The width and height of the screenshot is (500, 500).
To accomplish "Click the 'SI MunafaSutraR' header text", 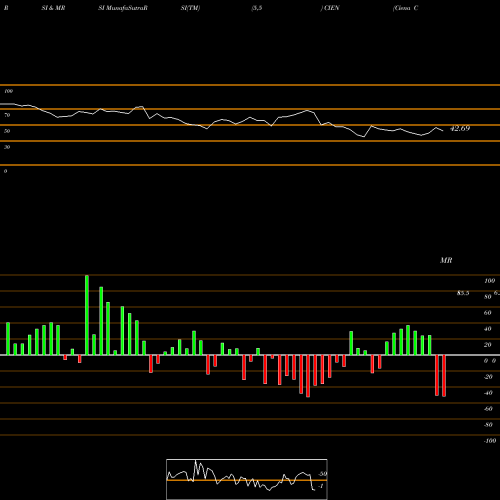I will (x=123, y=8).
